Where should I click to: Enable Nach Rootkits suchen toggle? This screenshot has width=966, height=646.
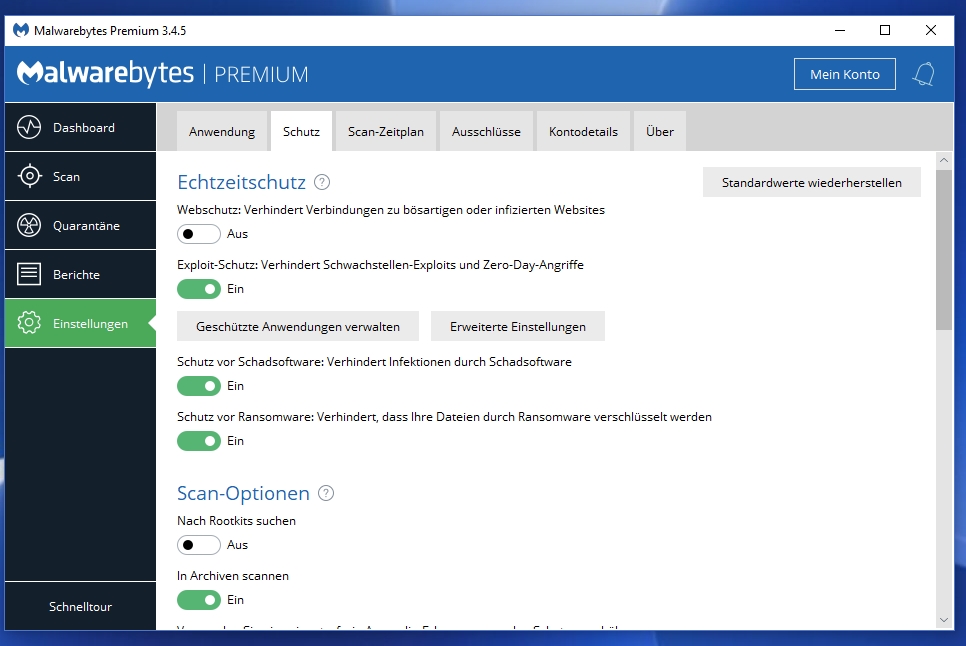(198, 545)
